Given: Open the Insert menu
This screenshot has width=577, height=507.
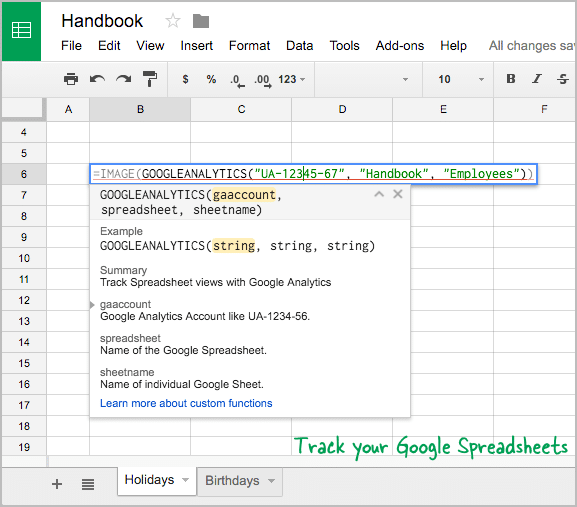Looking at the screenshot, I should coord(197,46).
